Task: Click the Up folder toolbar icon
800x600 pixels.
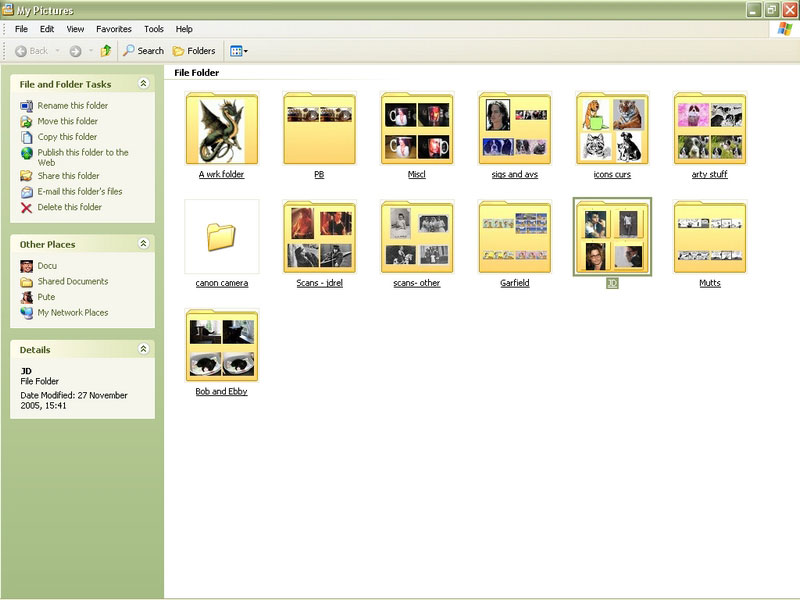Action: 106,51
